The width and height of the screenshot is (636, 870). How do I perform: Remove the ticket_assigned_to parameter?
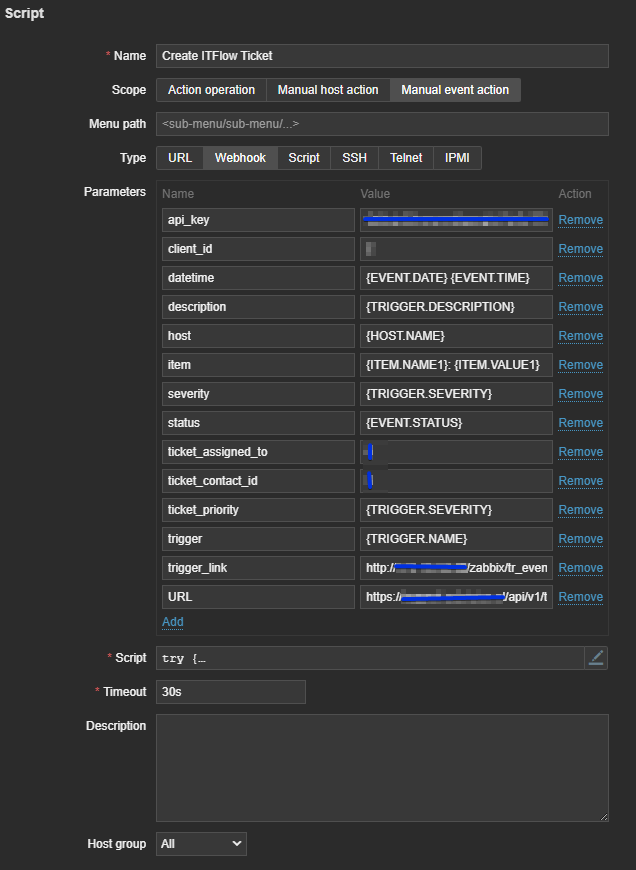[x=581, y=452]
